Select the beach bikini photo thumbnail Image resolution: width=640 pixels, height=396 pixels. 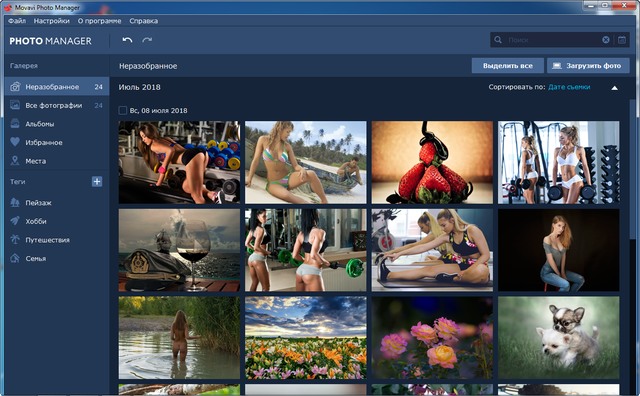point(306,162)
